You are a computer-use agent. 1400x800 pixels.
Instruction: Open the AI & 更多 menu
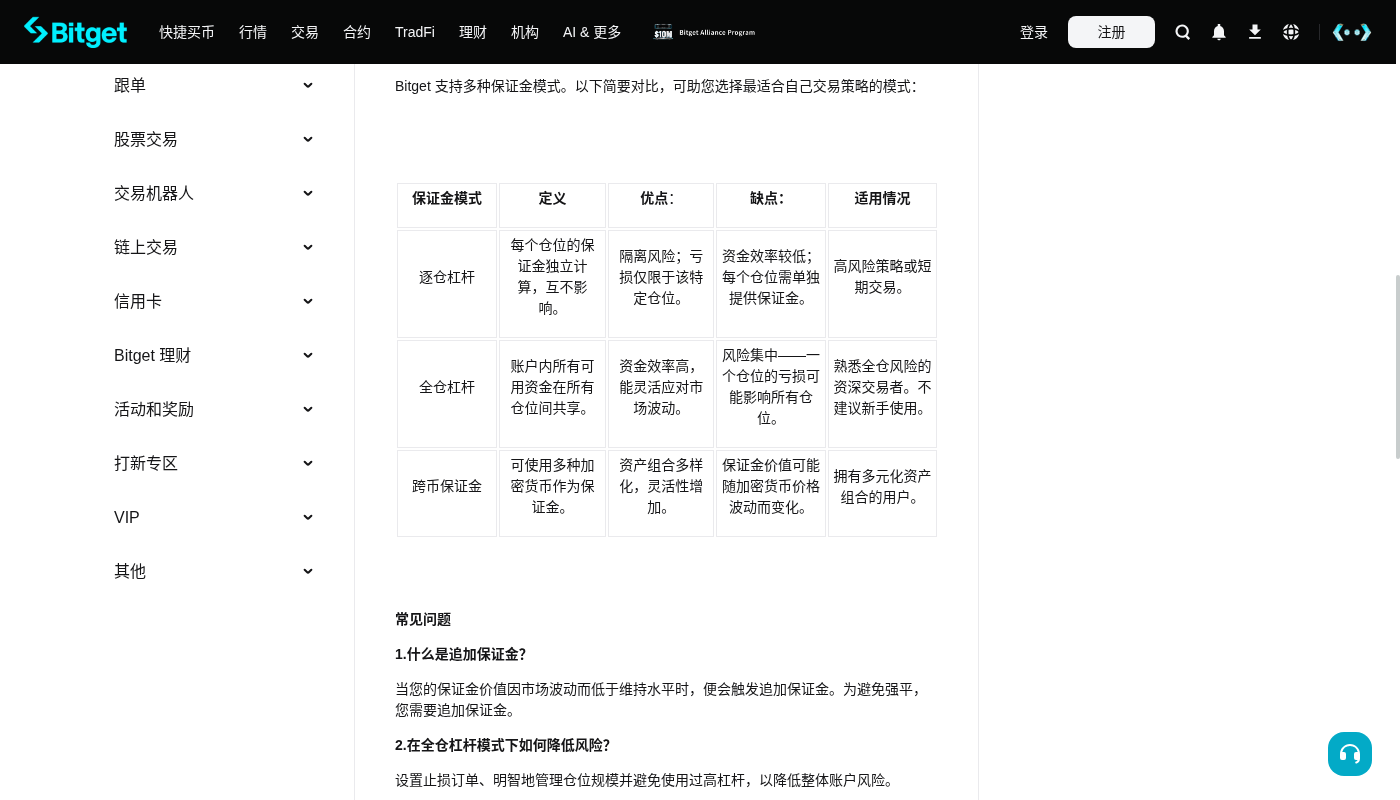[x=592, y=32]
